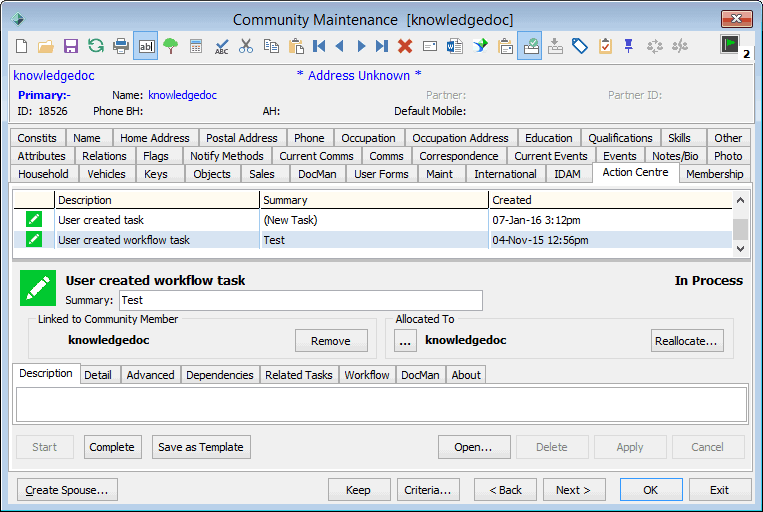Go to next record arrow

[361, 46]
